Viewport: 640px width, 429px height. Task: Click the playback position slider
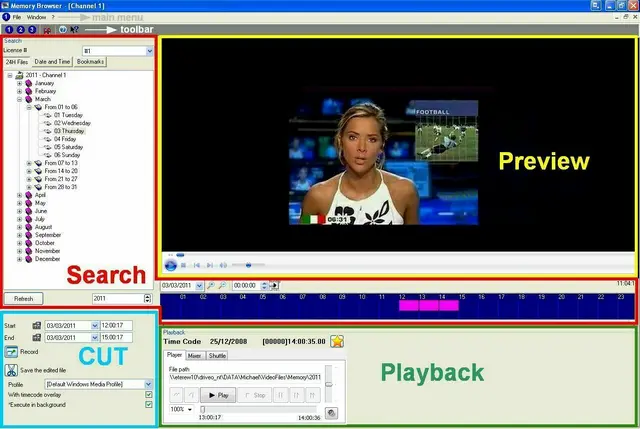click(260, 410)
